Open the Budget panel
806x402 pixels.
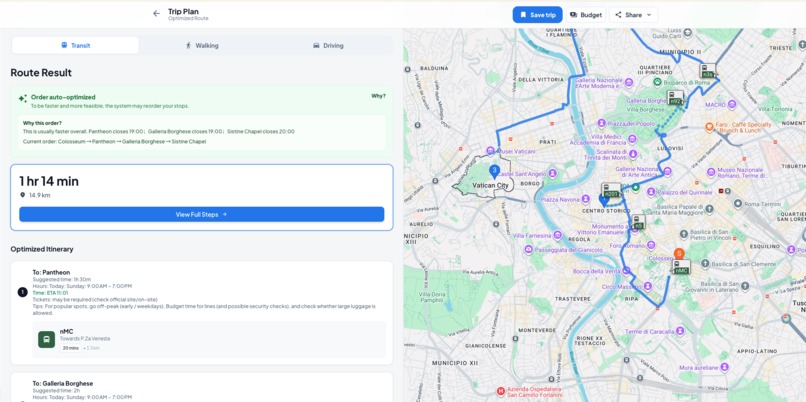[585, 15]
